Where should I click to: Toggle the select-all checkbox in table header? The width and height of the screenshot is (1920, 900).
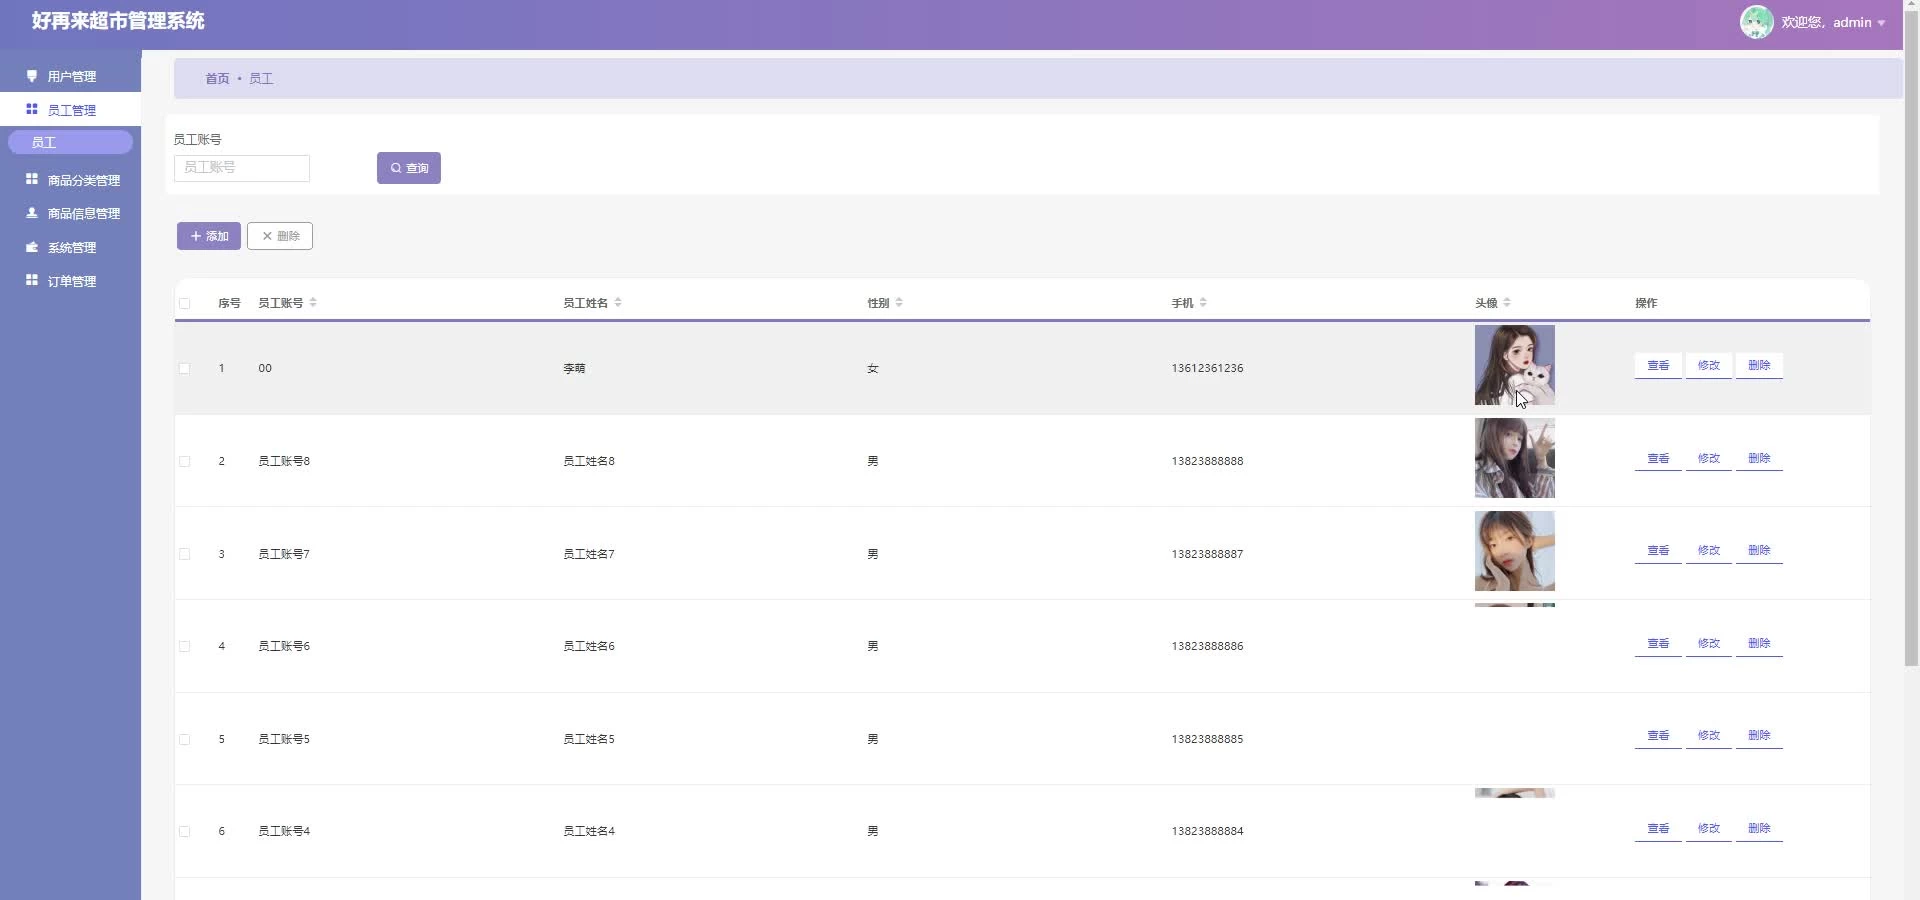point(185,304)
